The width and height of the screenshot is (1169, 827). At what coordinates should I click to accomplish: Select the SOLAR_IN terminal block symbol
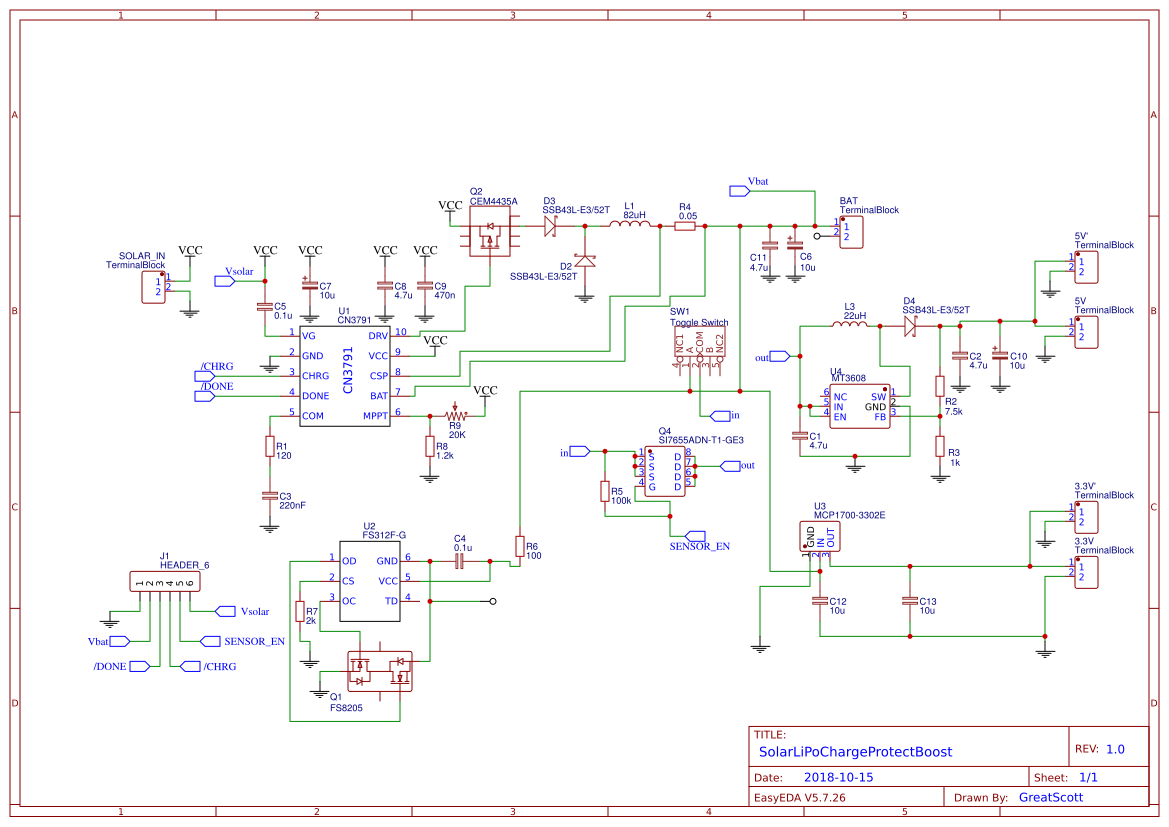[x=154, y=287]
